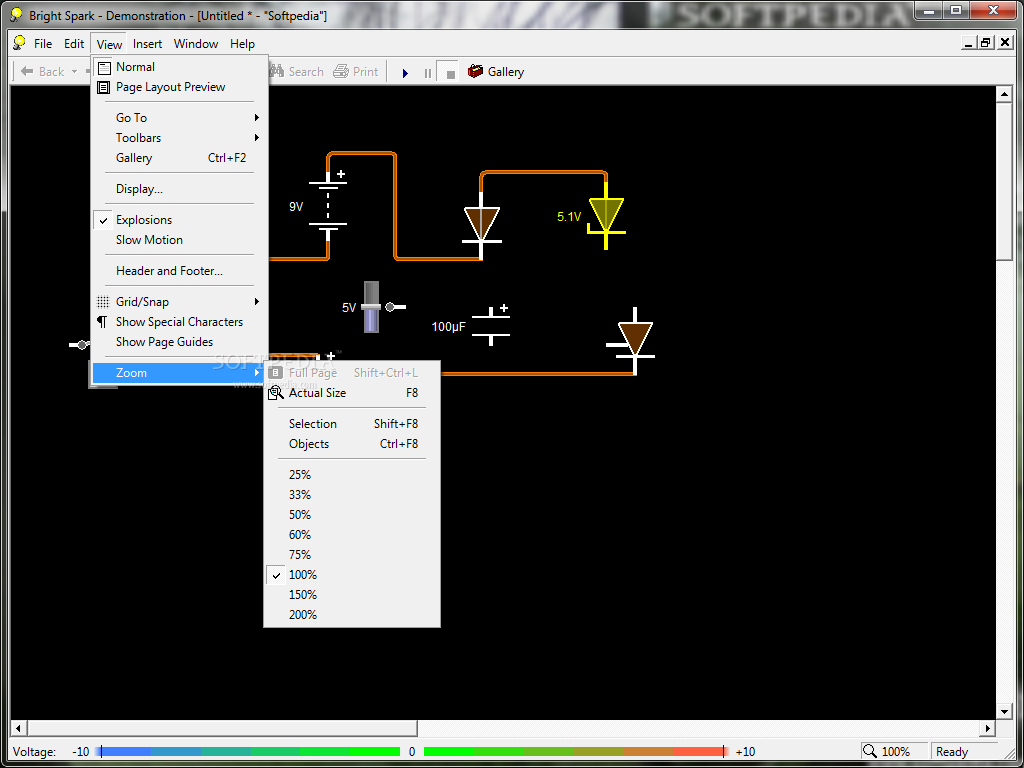Click the highlighted Zoom menu entry
The width and height of the screenshot is (1024, 768).
click(178, 373)
